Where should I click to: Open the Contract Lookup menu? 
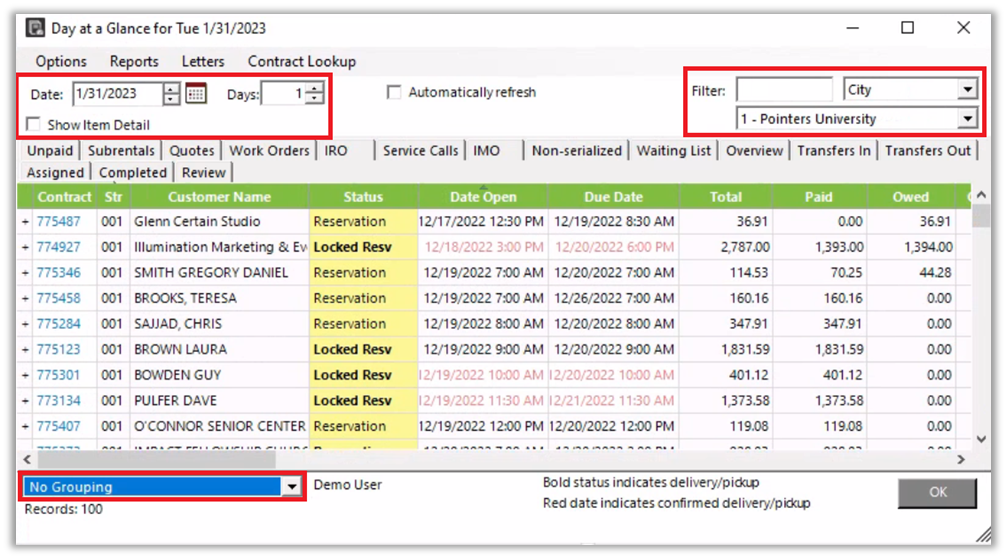(301, 61)
